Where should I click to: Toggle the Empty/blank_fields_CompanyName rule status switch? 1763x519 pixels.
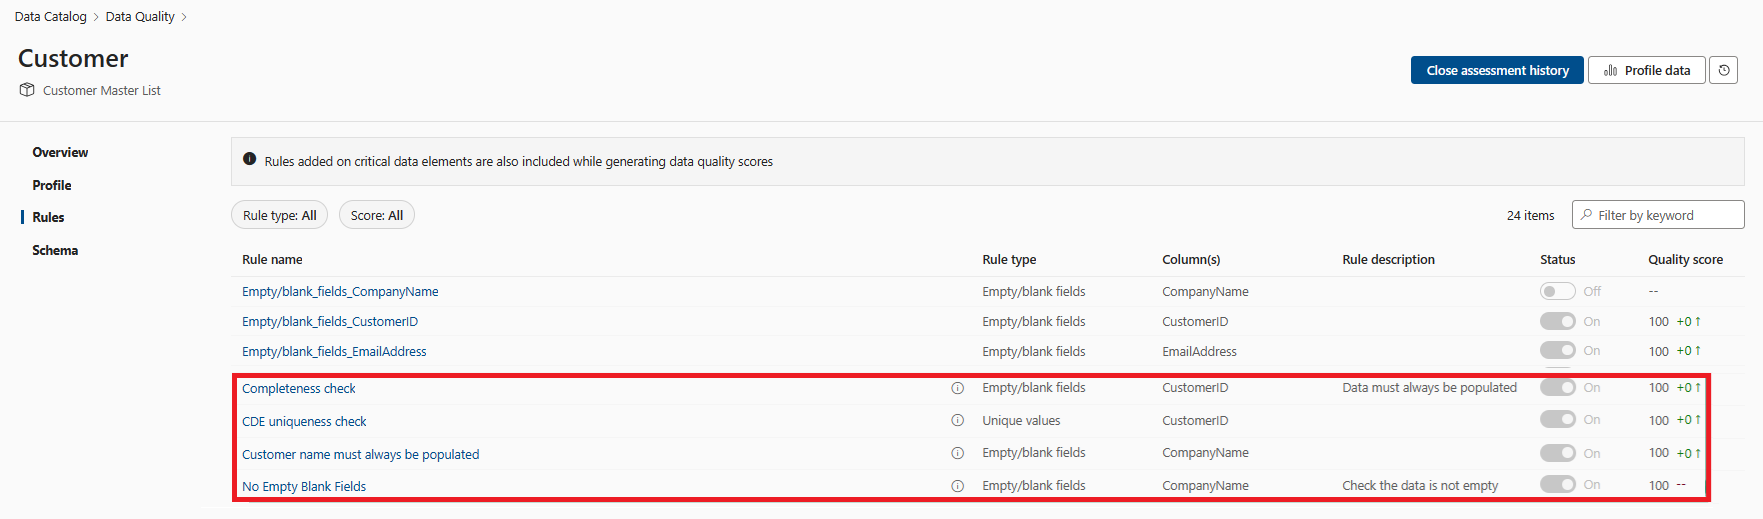coord(1557,291)
